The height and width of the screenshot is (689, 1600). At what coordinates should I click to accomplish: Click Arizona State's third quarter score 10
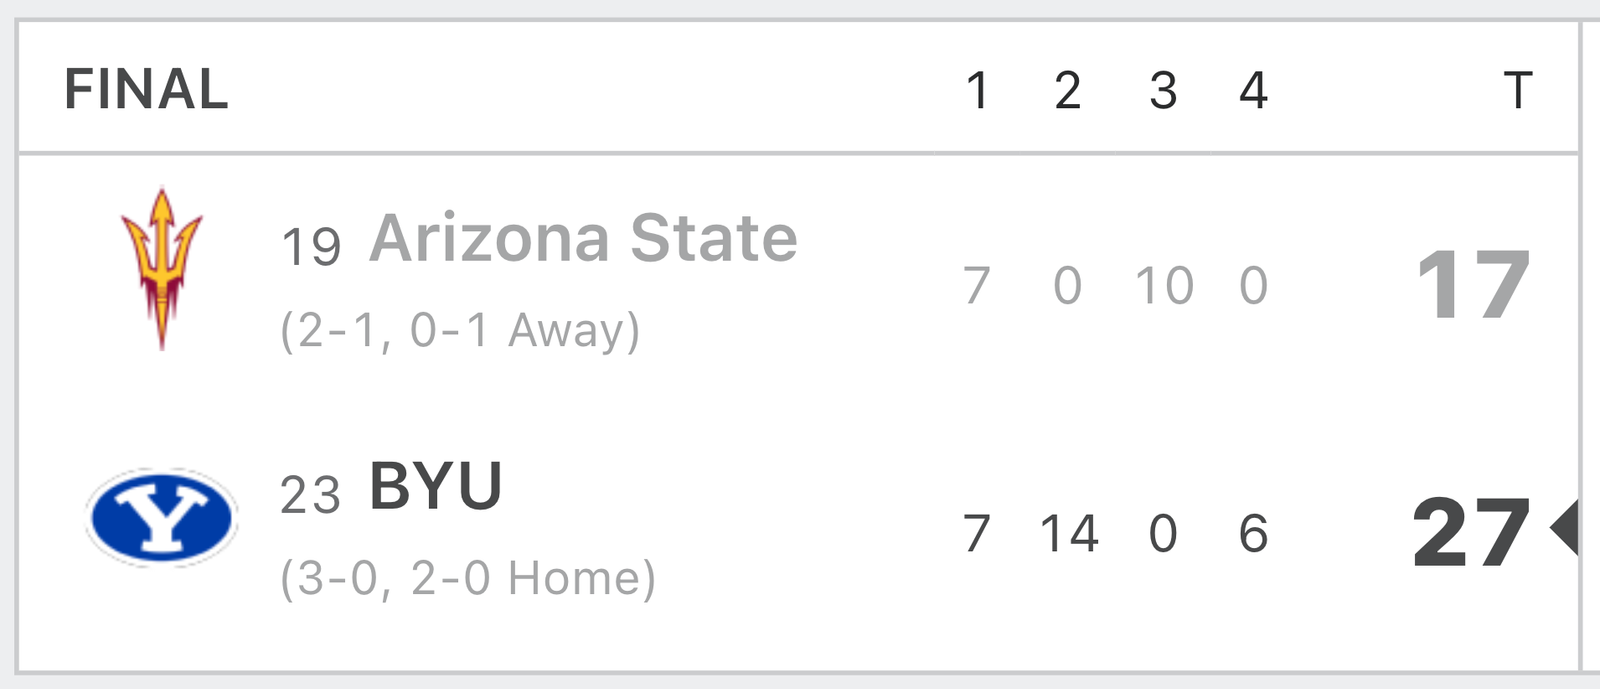1164,285
